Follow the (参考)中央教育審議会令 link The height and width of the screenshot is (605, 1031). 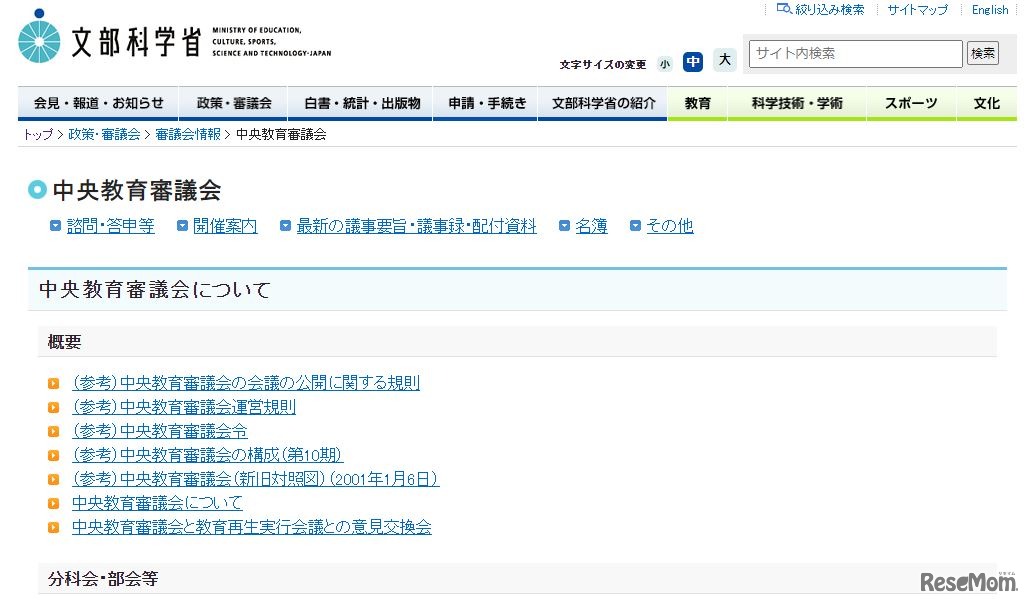click(x=159, y=431)
